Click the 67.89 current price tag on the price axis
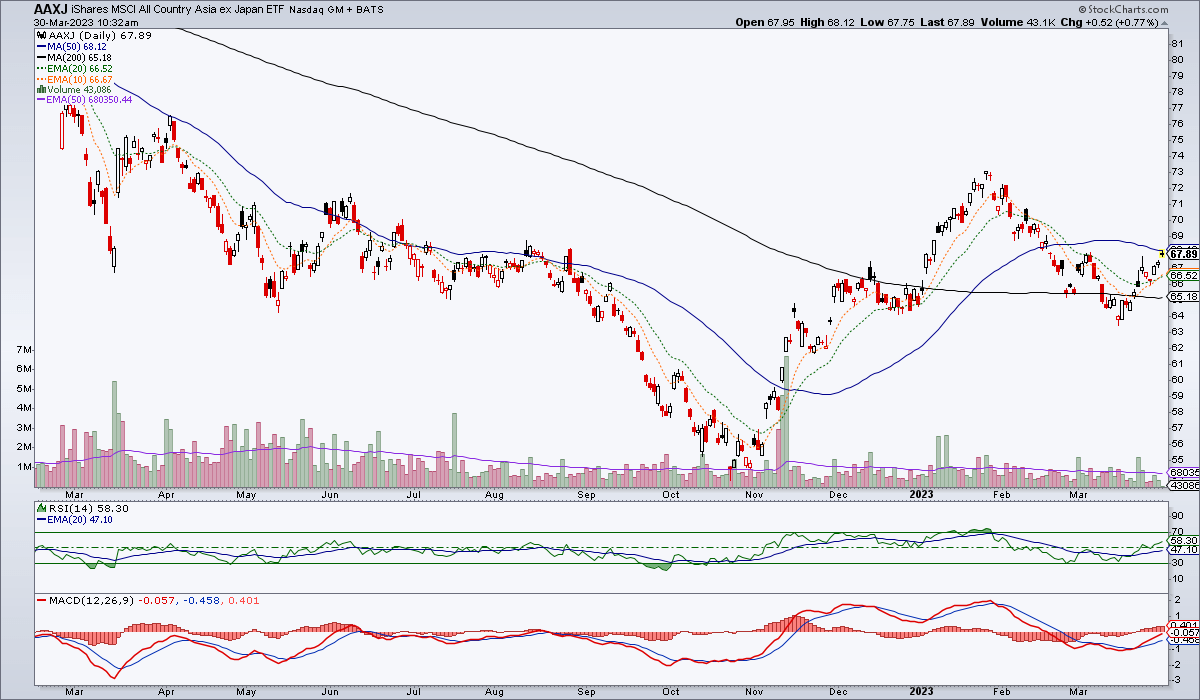 [x=1183, y=254]
